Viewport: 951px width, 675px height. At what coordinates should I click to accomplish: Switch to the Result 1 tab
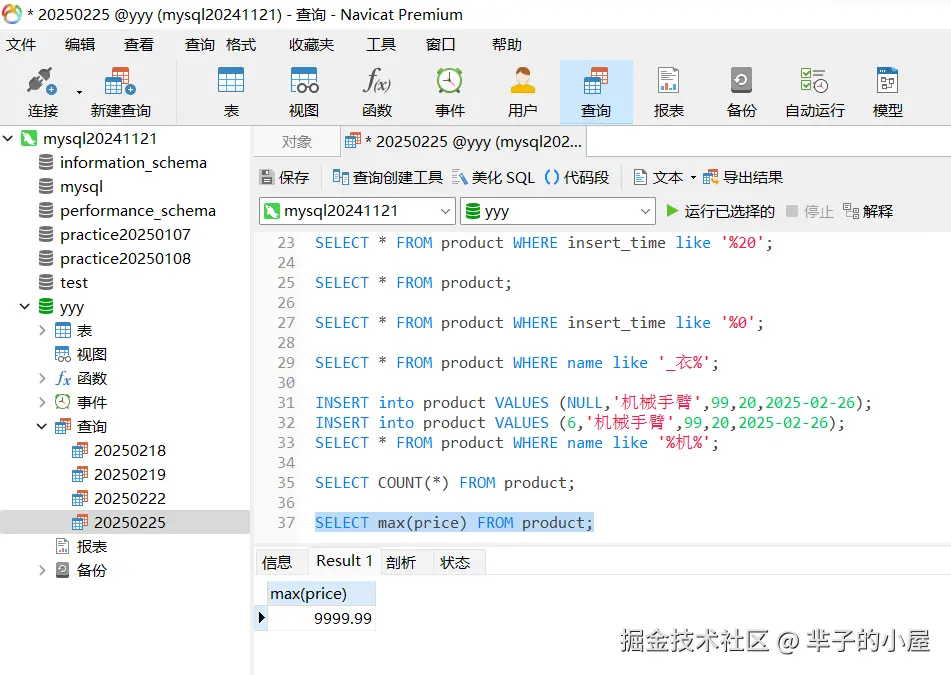[344, 561]
